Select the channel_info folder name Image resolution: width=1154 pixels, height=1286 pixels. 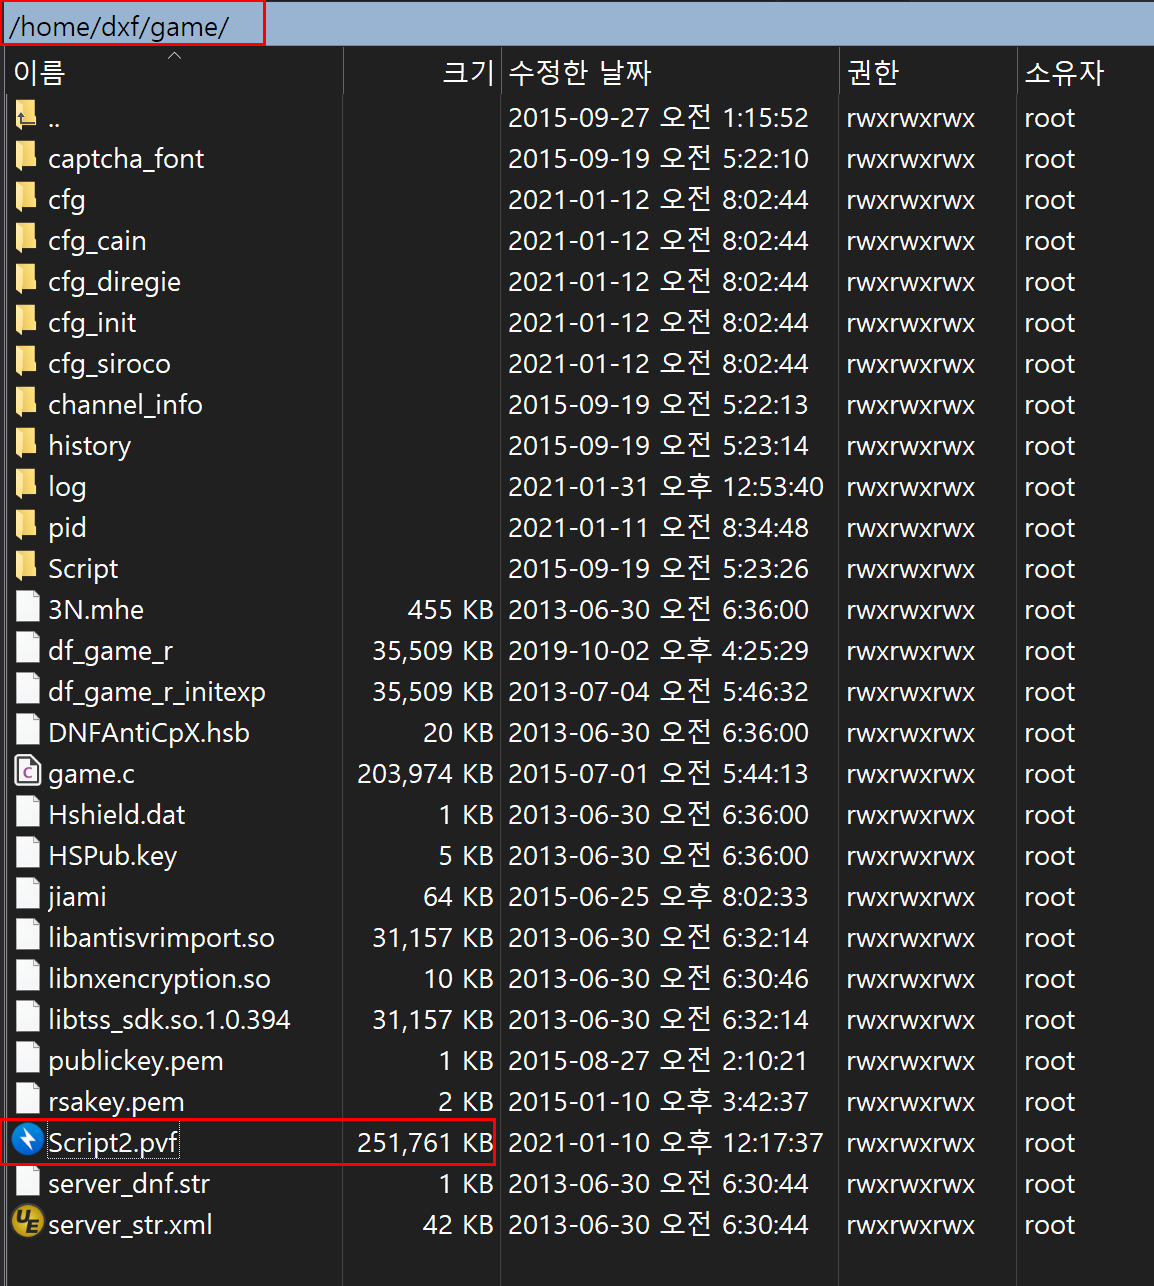coord(125,405)
